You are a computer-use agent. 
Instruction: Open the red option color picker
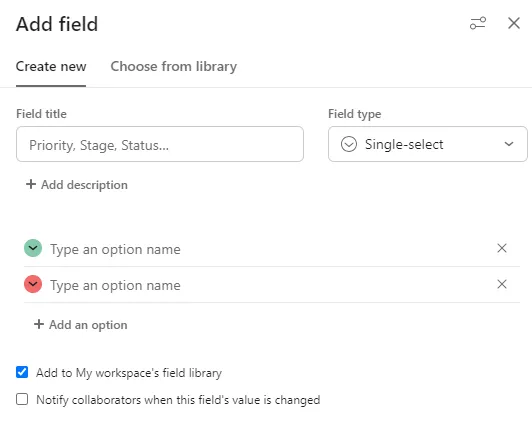click(x=33, y=284)
